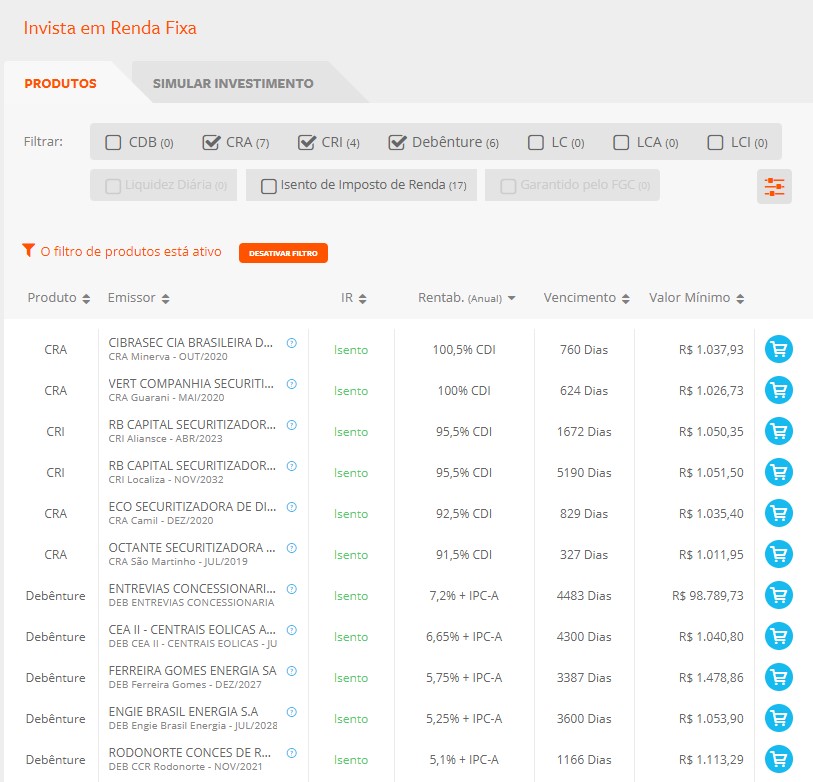Add DEB Entrevias Concessionaria to cart
This screenshot has height=782, width=813.
pos(778,595)
